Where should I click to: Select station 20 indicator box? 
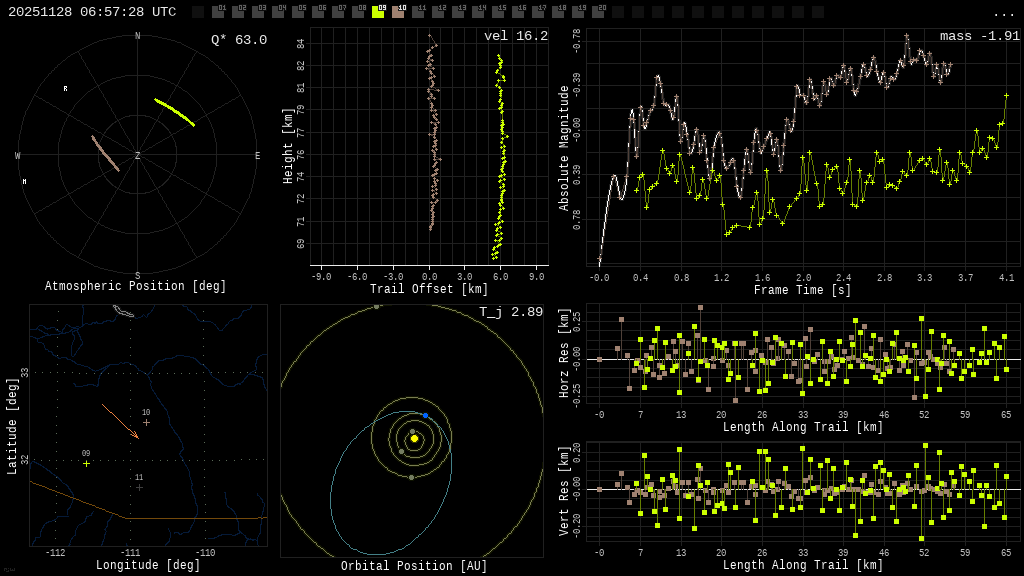pos(598,12)
